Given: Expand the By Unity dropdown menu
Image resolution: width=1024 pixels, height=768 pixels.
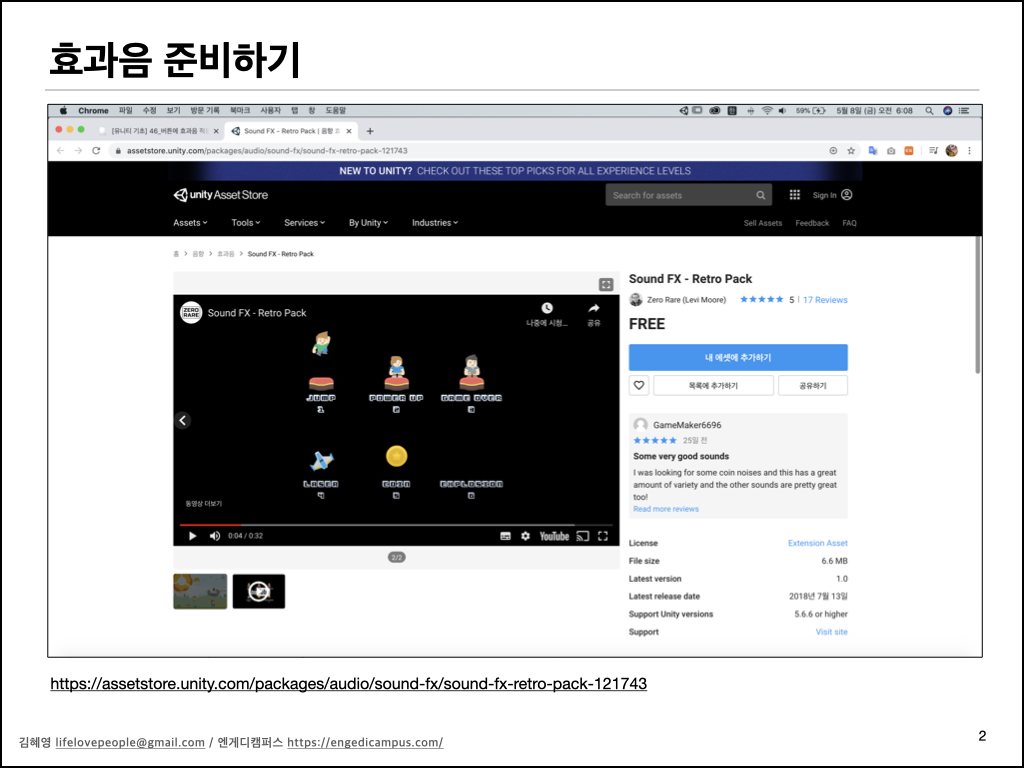Looking at the screenshot, I should (368, 223).
